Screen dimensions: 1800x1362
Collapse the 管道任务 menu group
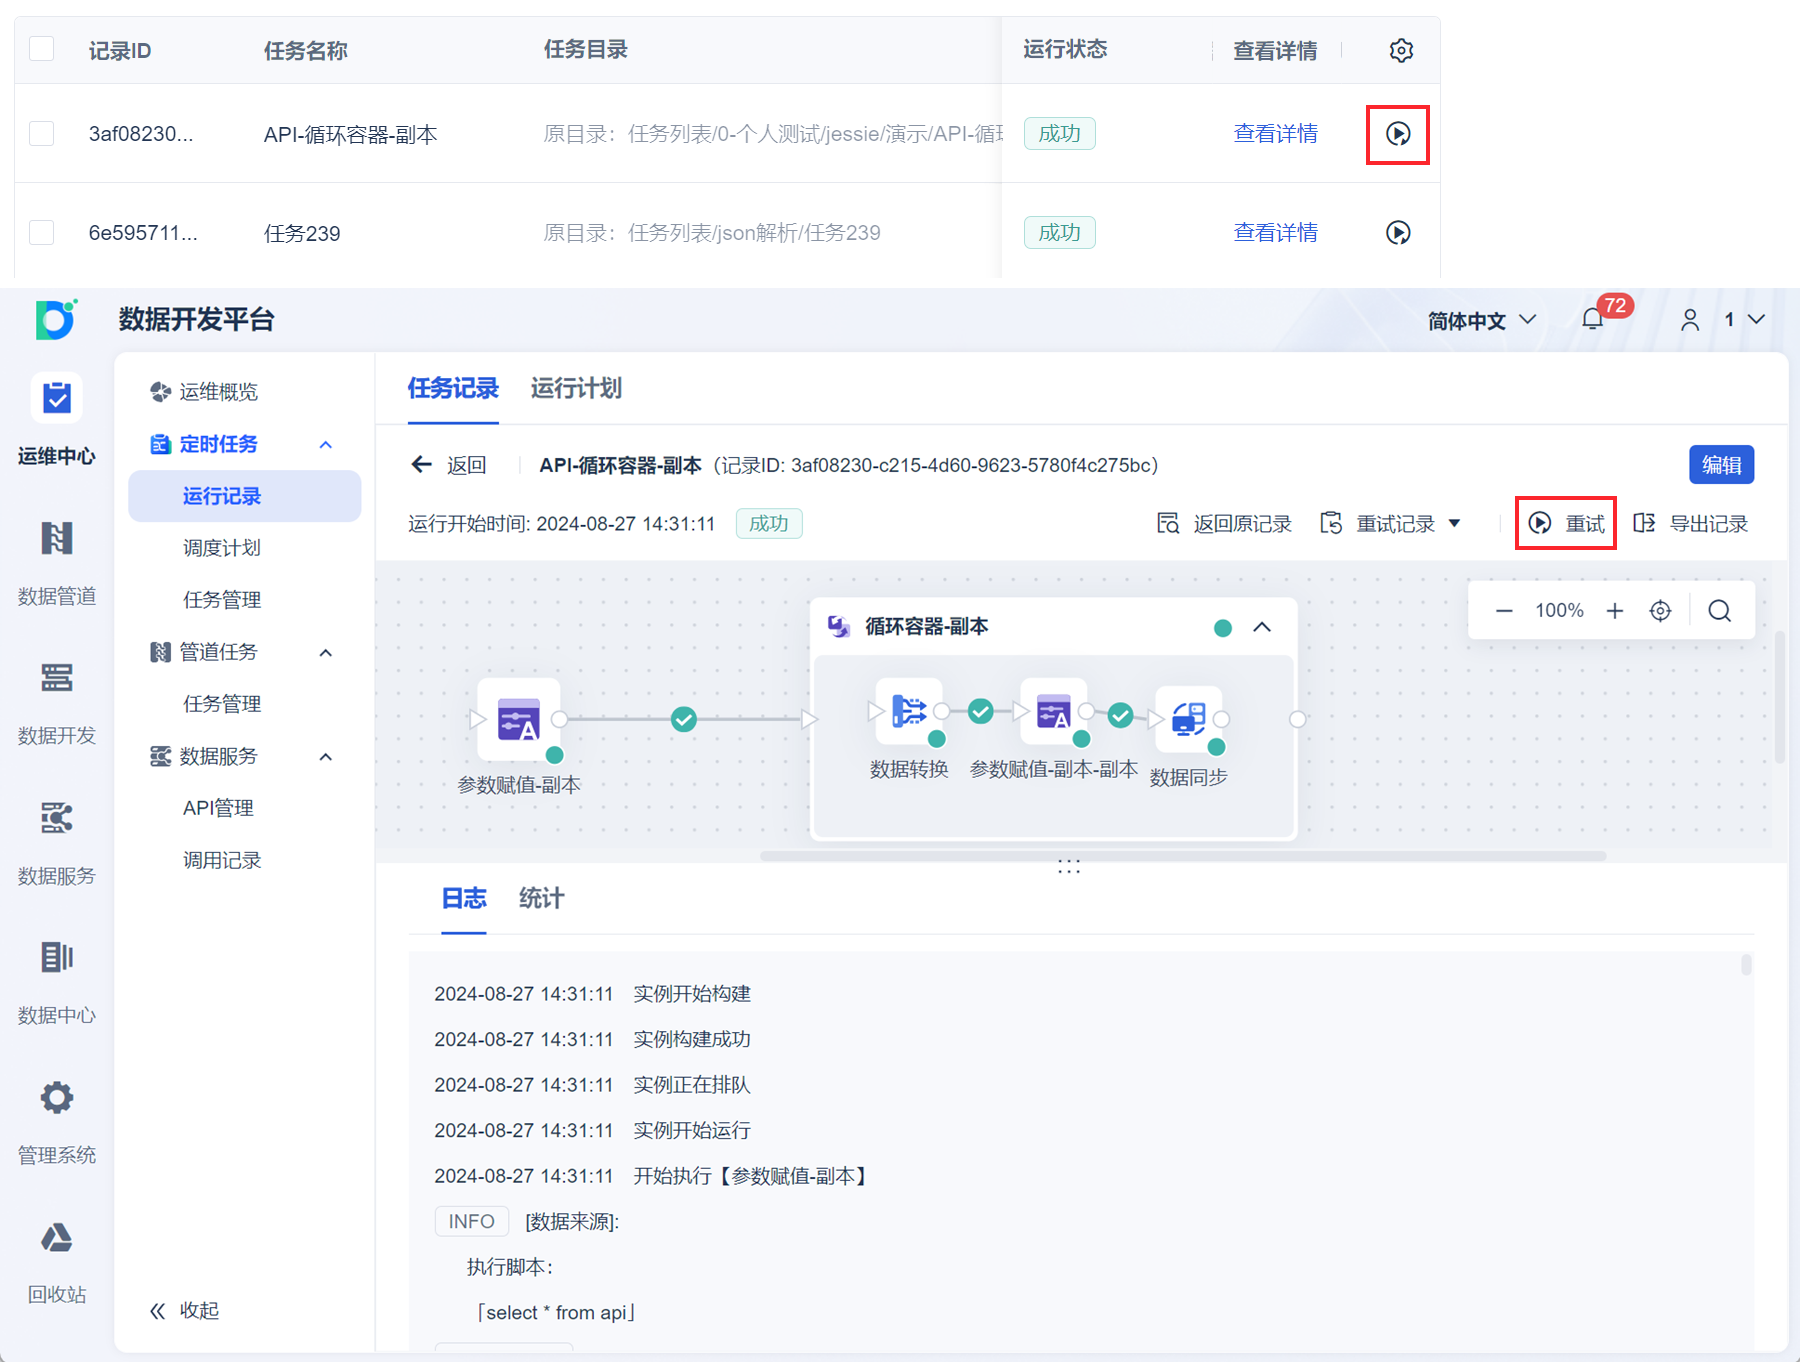pos(326,652)
